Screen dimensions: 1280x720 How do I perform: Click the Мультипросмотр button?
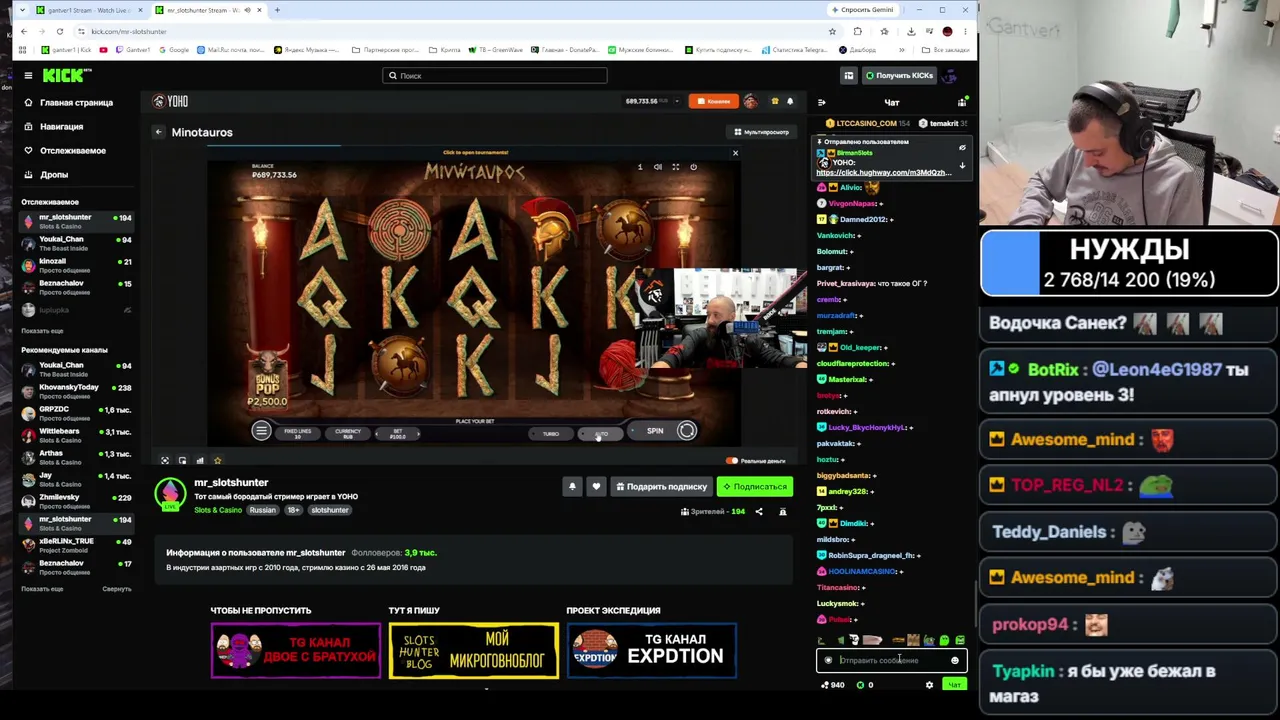(762, 132)
